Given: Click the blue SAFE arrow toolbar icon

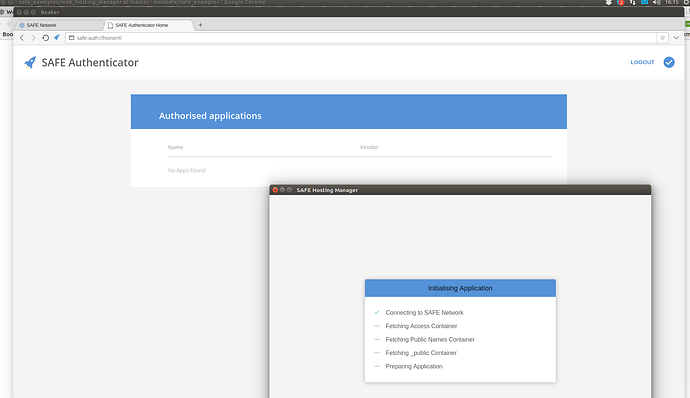Looking at the screenshot, I should (x=57, y=37).
